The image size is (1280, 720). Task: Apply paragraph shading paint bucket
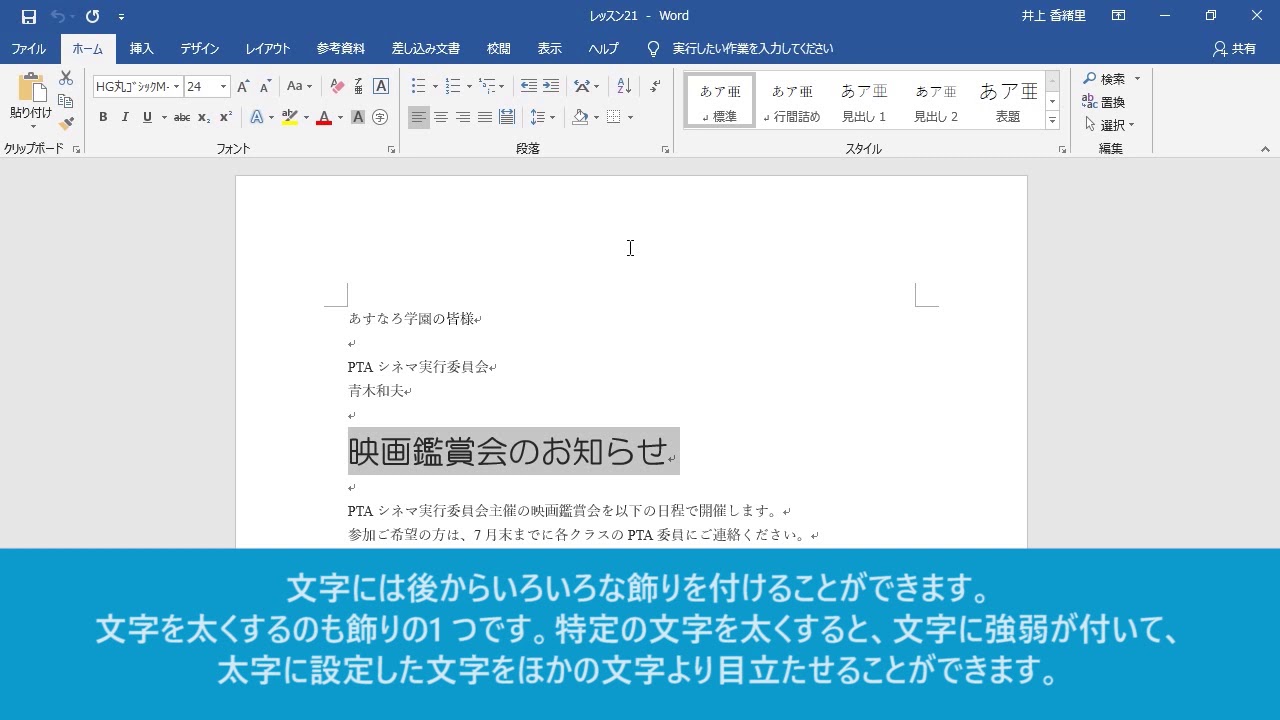pyautogui.click(x=580, y=117)
